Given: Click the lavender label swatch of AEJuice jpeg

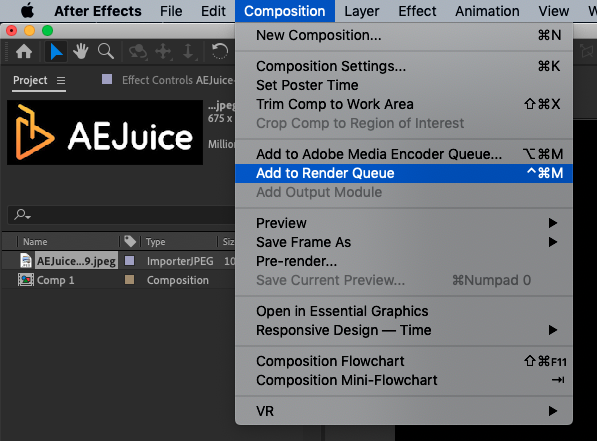Looking at the screenshot, I should coord(130,261).
